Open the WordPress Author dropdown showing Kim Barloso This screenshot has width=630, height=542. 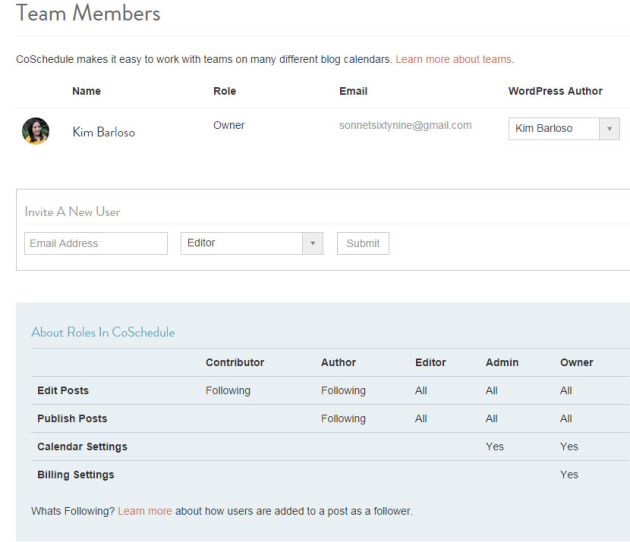(564, 129)
